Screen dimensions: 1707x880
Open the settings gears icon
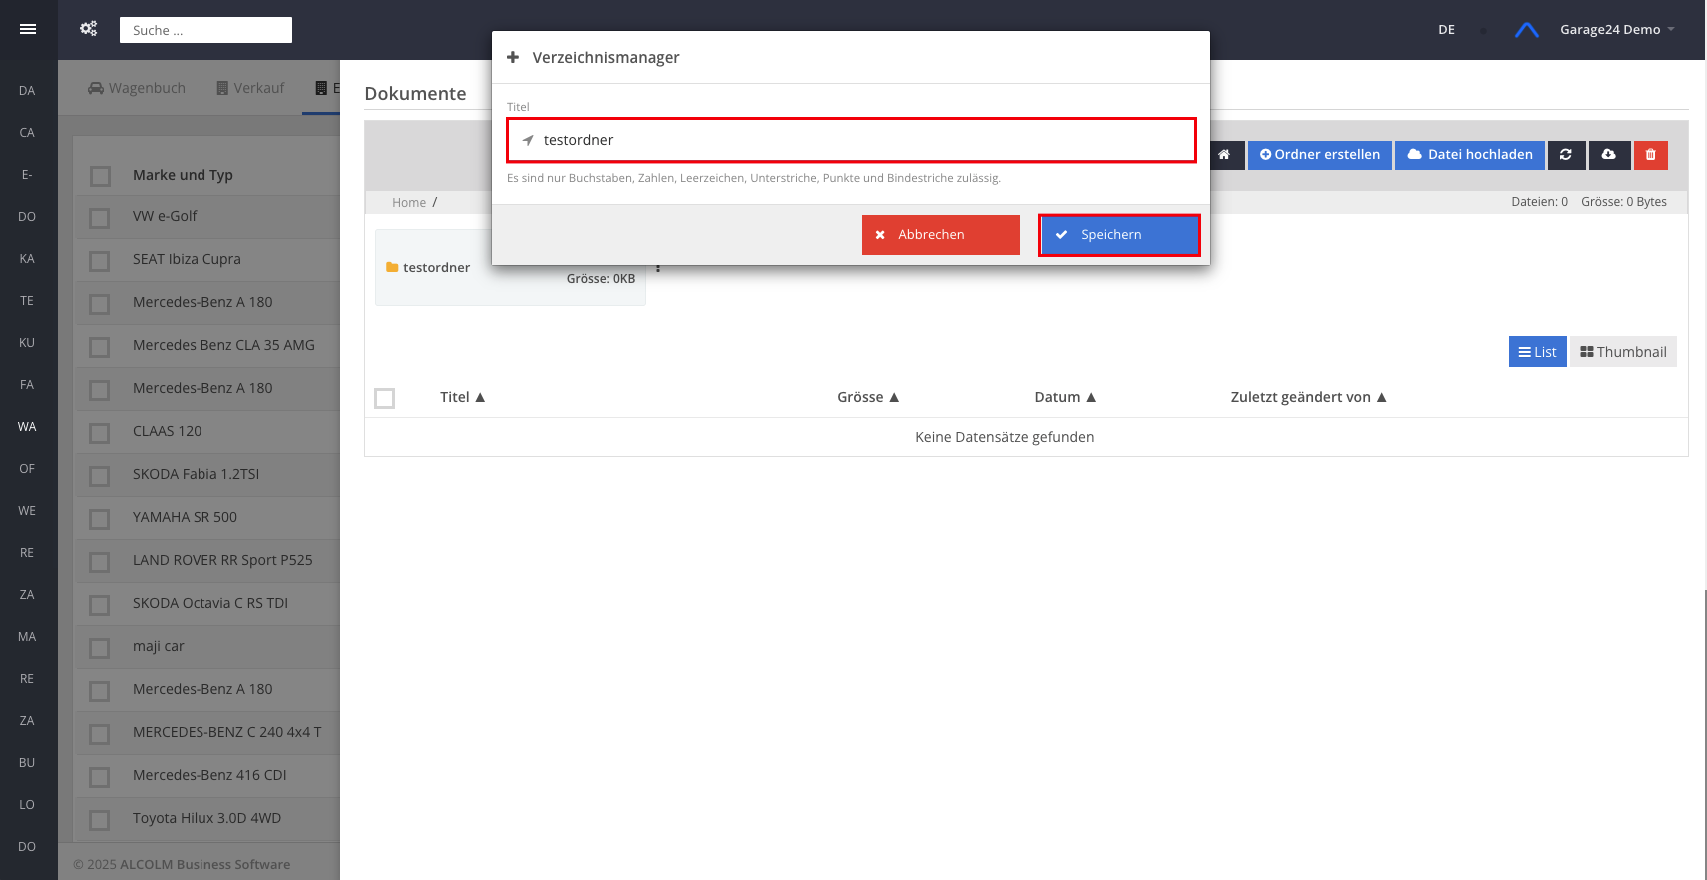pyautogui.click(x=89, y=29)
